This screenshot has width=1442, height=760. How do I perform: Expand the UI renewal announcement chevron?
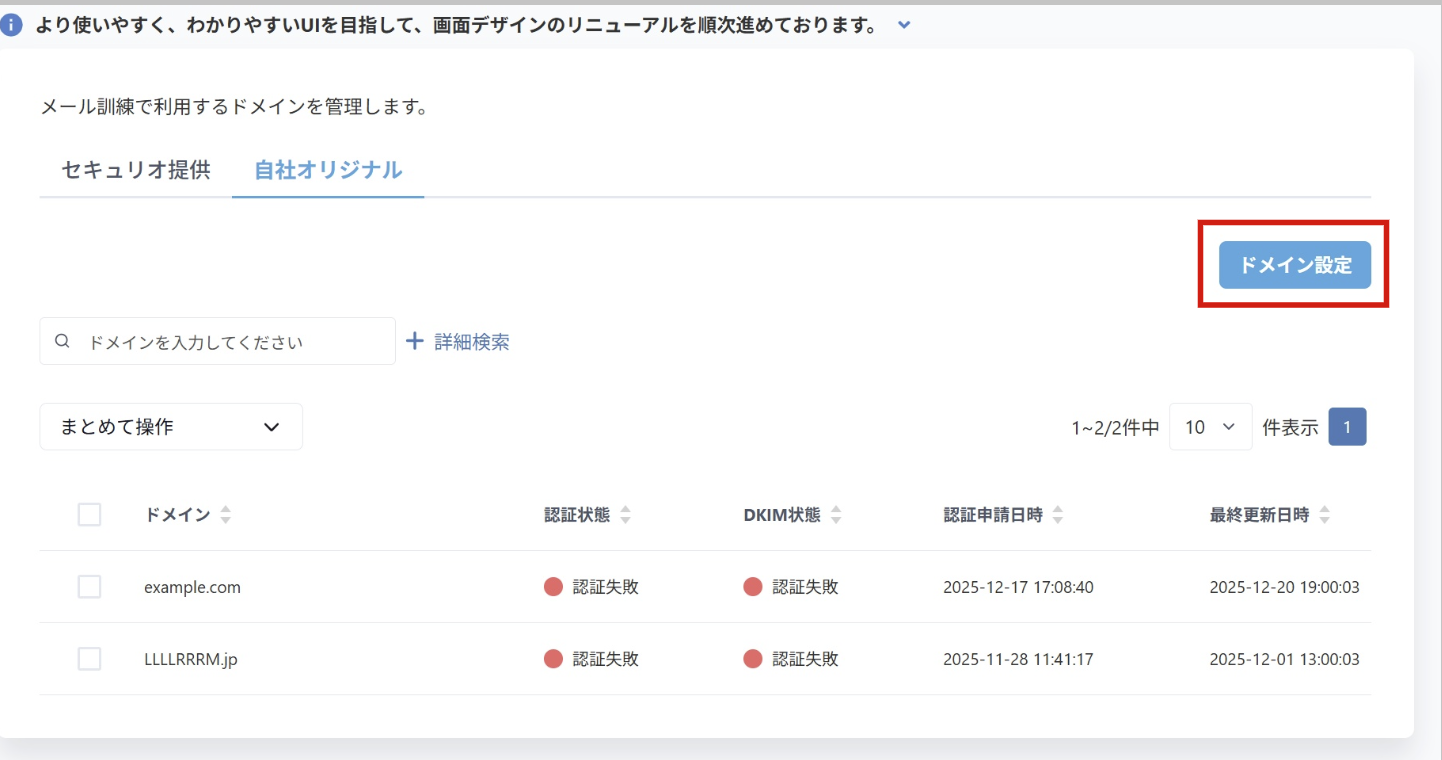coord(904,26)
